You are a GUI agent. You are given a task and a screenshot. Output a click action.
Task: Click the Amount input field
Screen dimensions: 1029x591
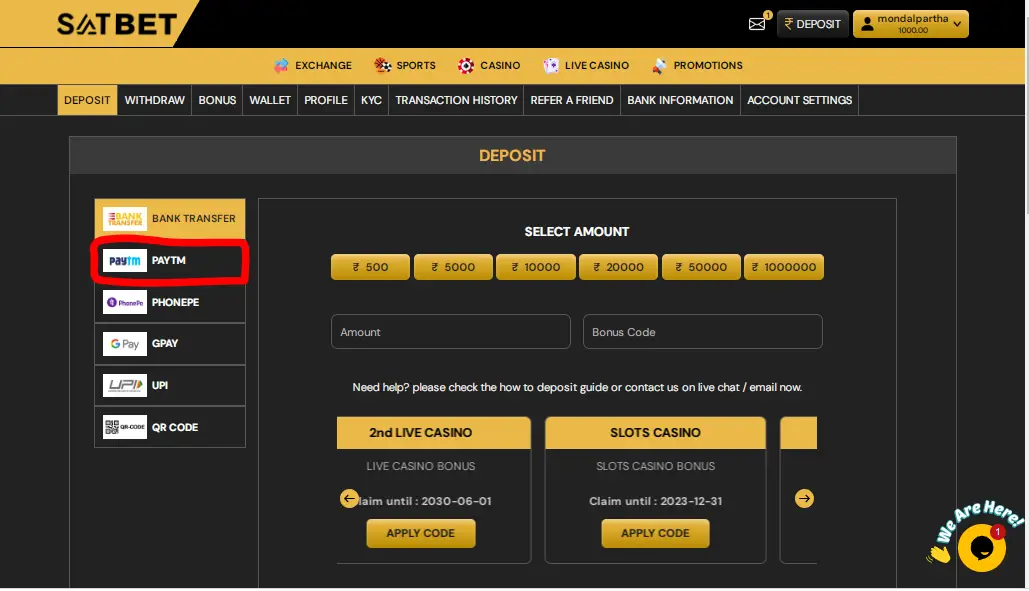[x=450, y=332]
